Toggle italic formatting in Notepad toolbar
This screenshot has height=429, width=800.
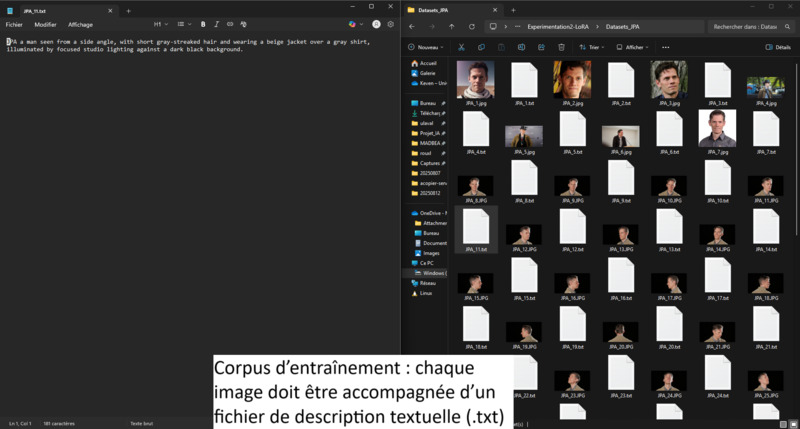[x=216, y=24]
